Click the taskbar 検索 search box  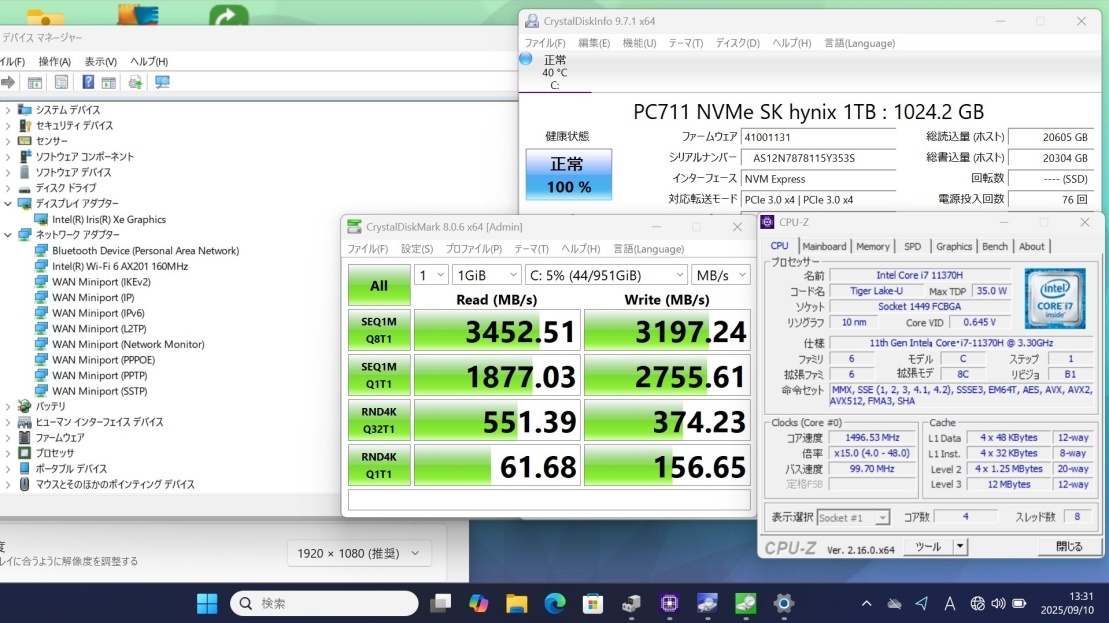324,603
